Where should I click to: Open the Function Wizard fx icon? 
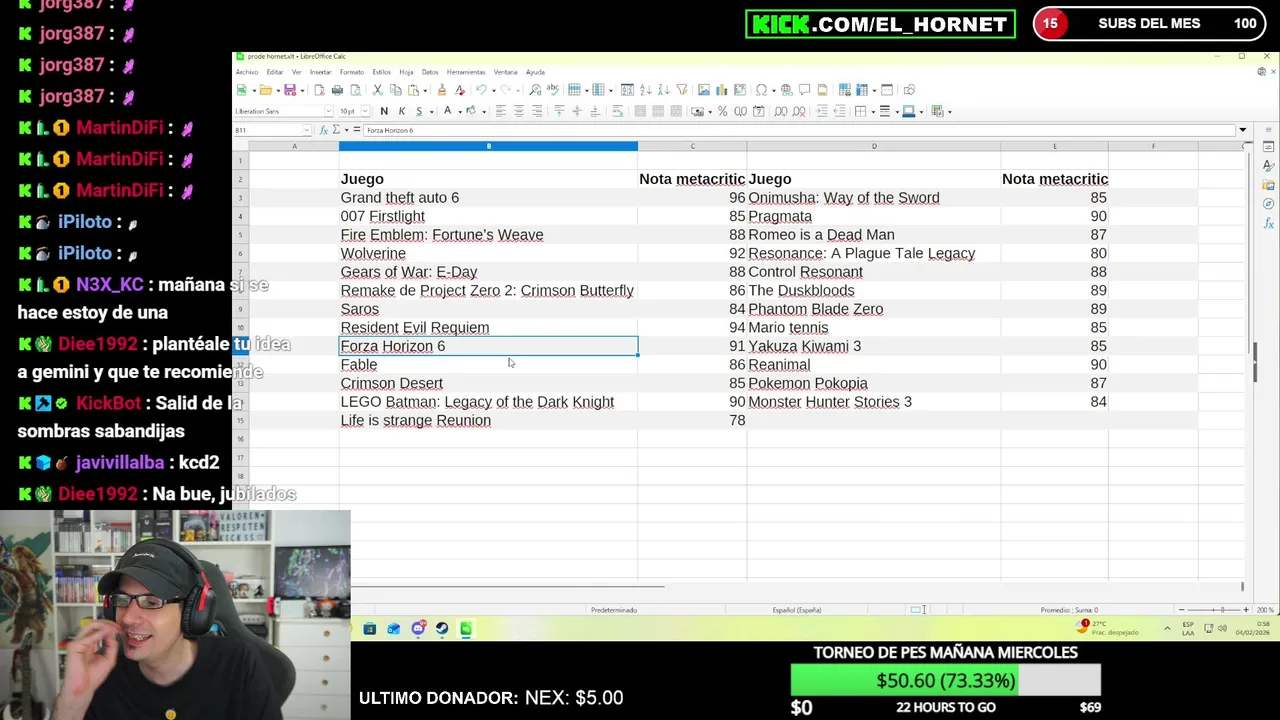324,130
